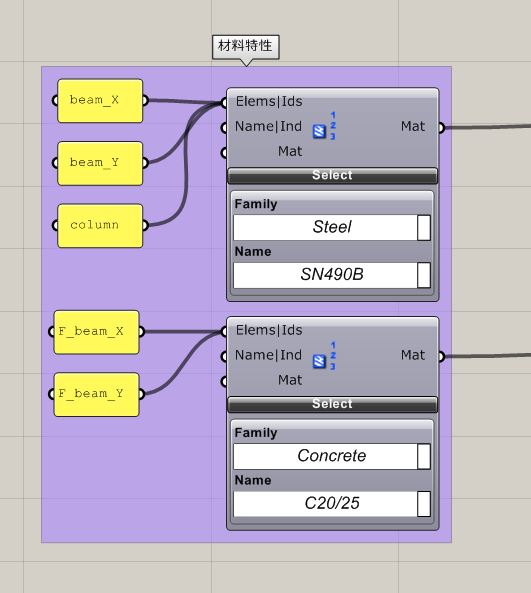Select the F_beam_Y parameter node
The width and height of the screenshot is (531, 593).
[x=96, y=394]
